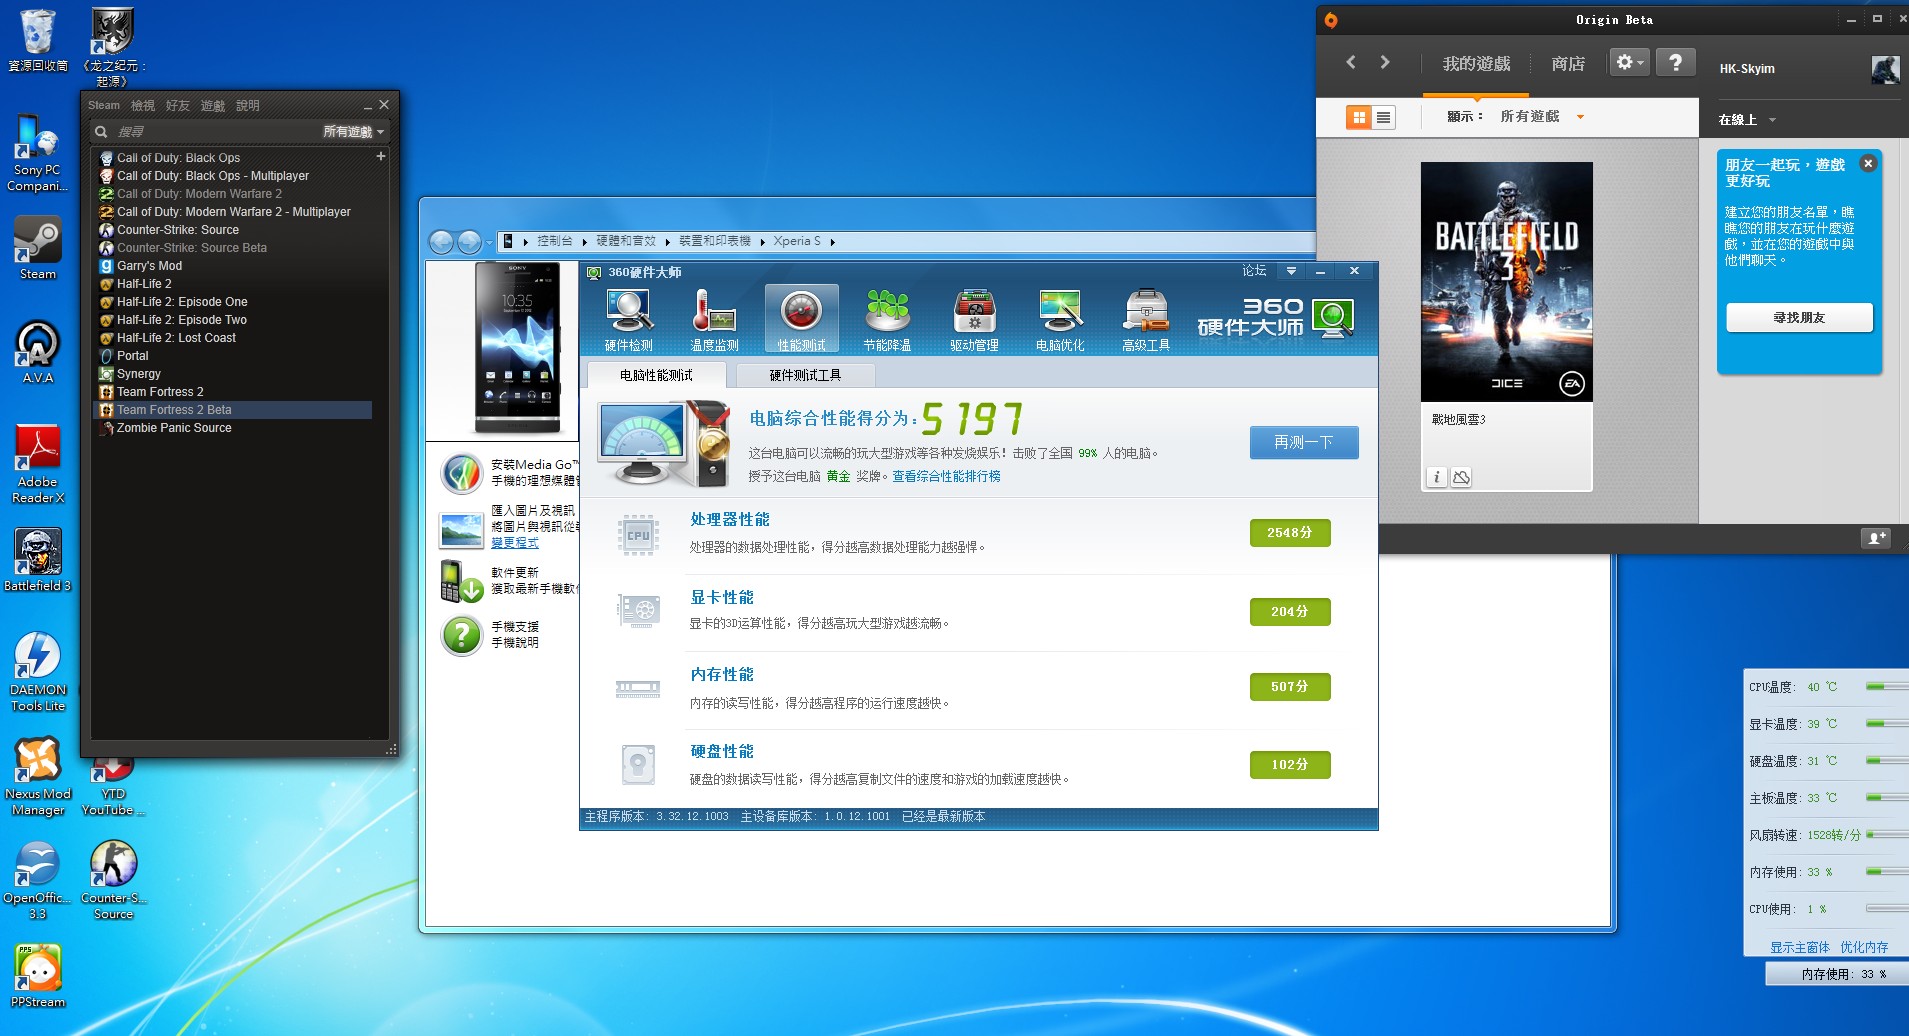Select Team Fortress 2 in Steam list

(x=160, y=392)
